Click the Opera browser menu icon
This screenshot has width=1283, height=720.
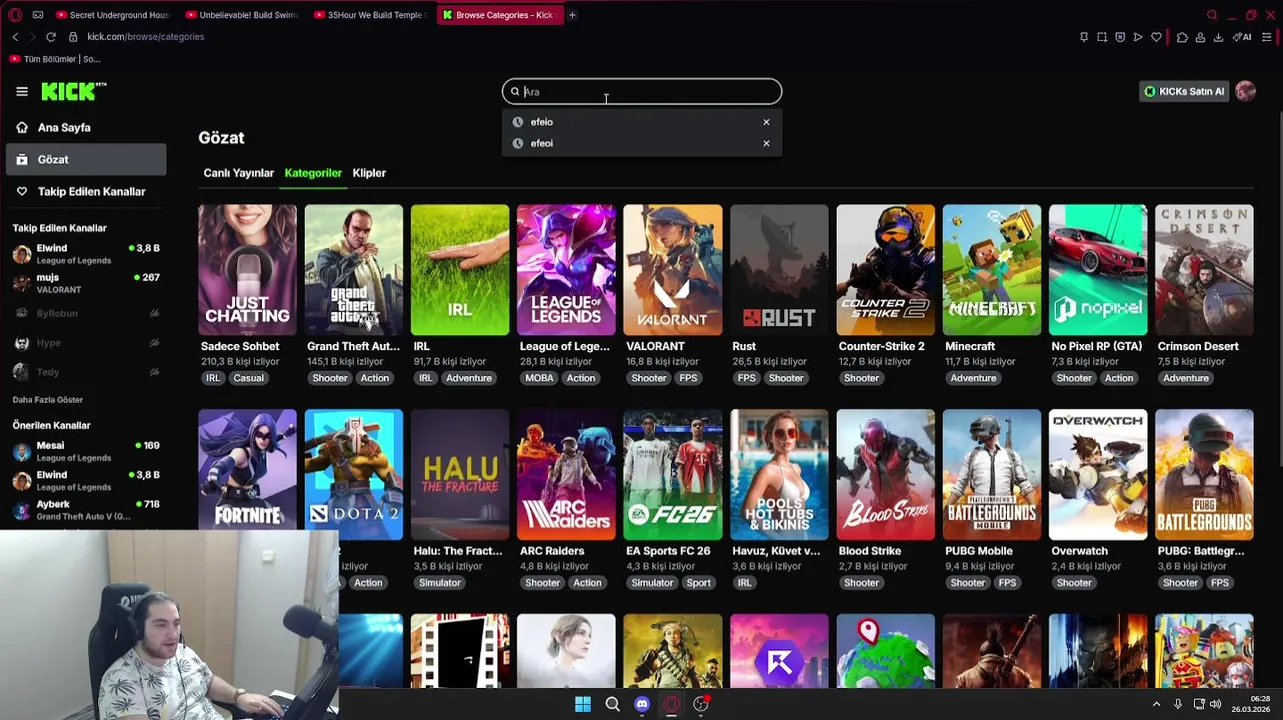tap(15, 15)
